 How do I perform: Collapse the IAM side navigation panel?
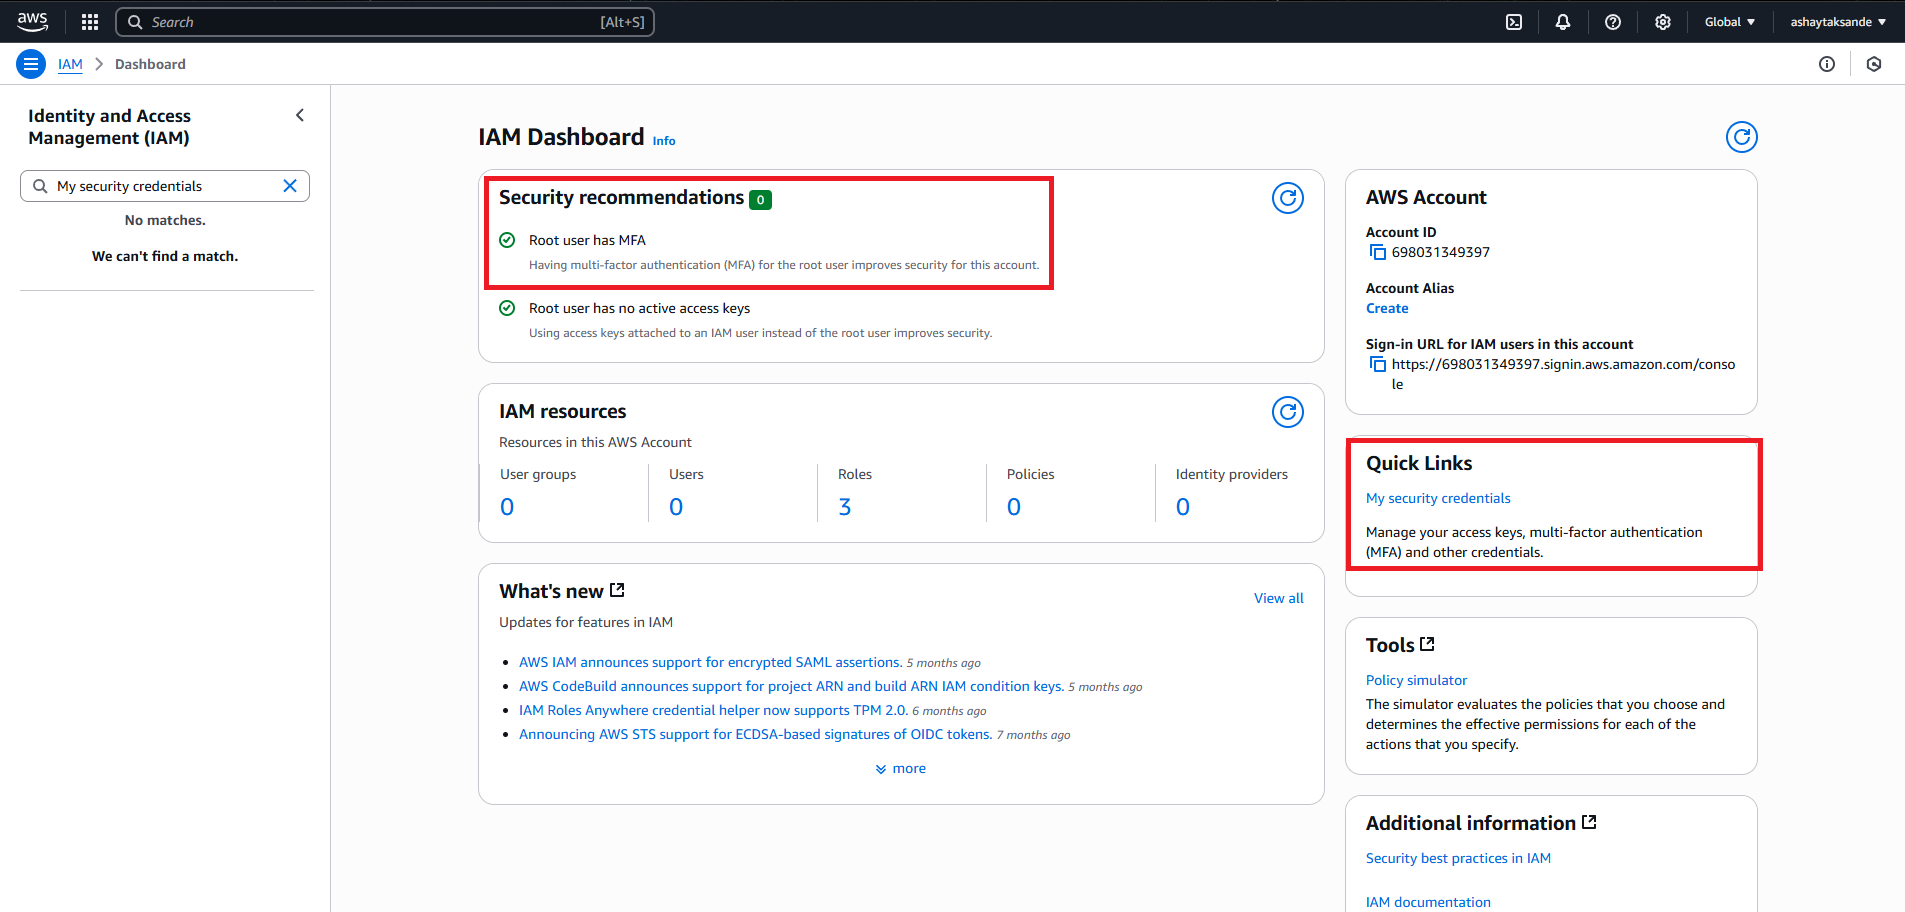[x=300, y=115]
